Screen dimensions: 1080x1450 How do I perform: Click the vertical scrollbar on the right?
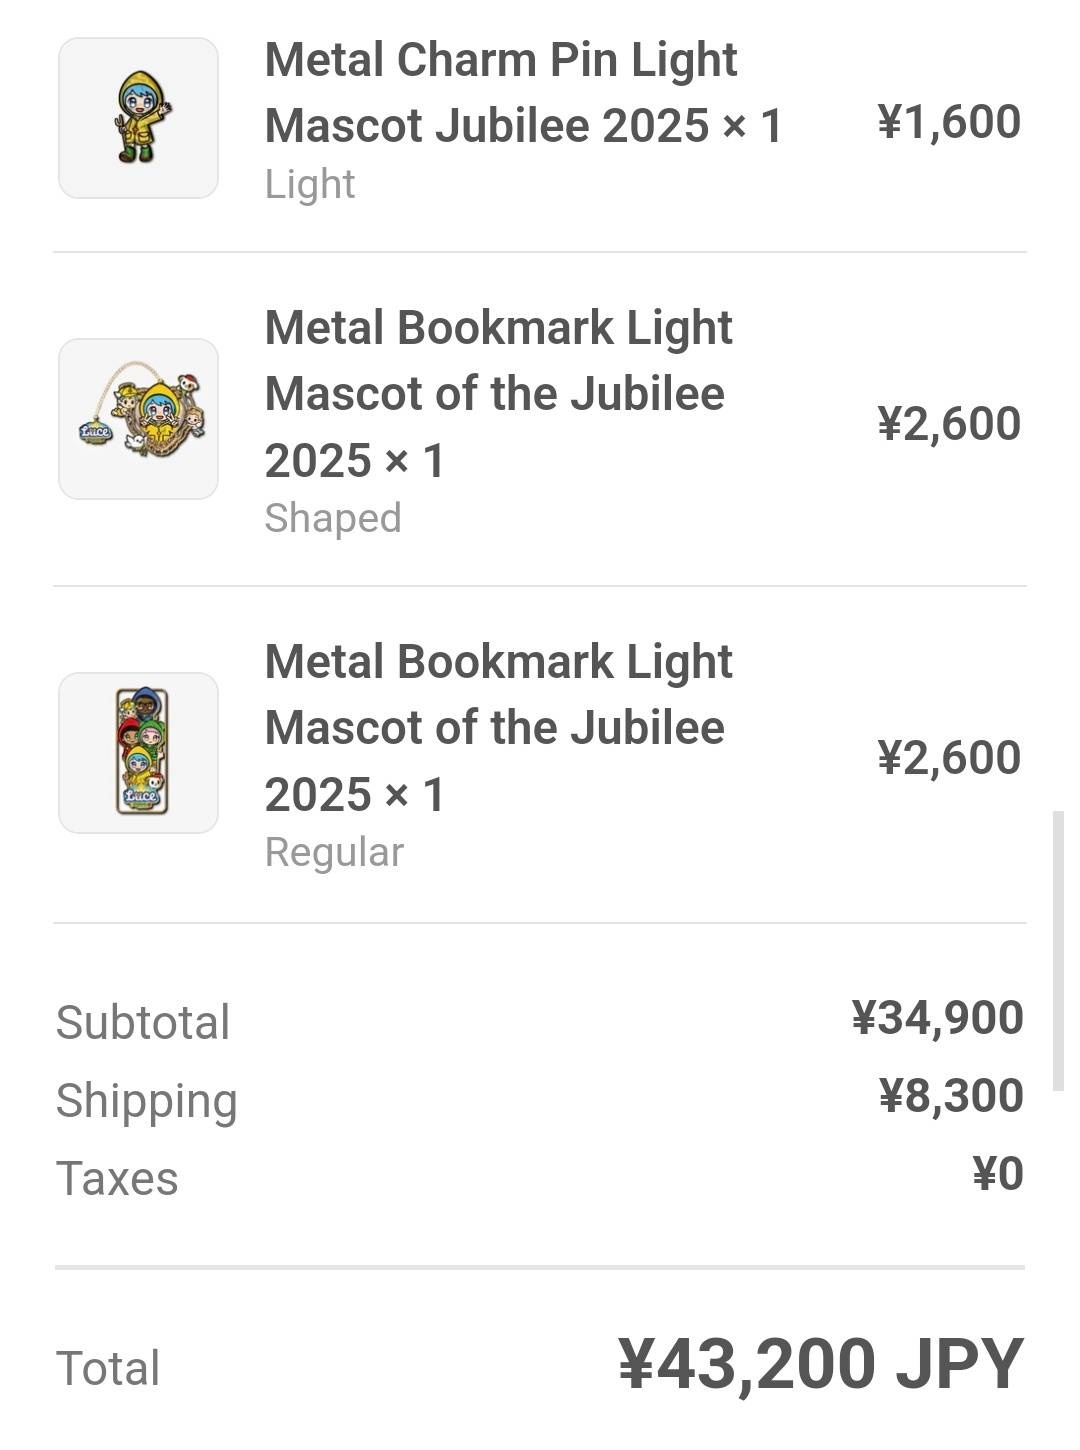point(1058,950)
